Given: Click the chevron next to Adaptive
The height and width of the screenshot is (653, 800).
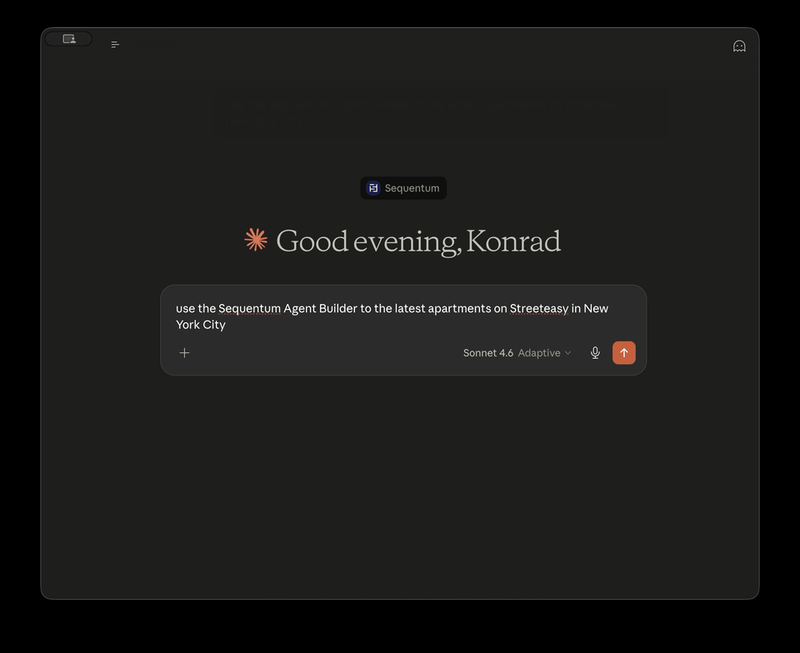Looking at the screenshot, I should (568, 353).
